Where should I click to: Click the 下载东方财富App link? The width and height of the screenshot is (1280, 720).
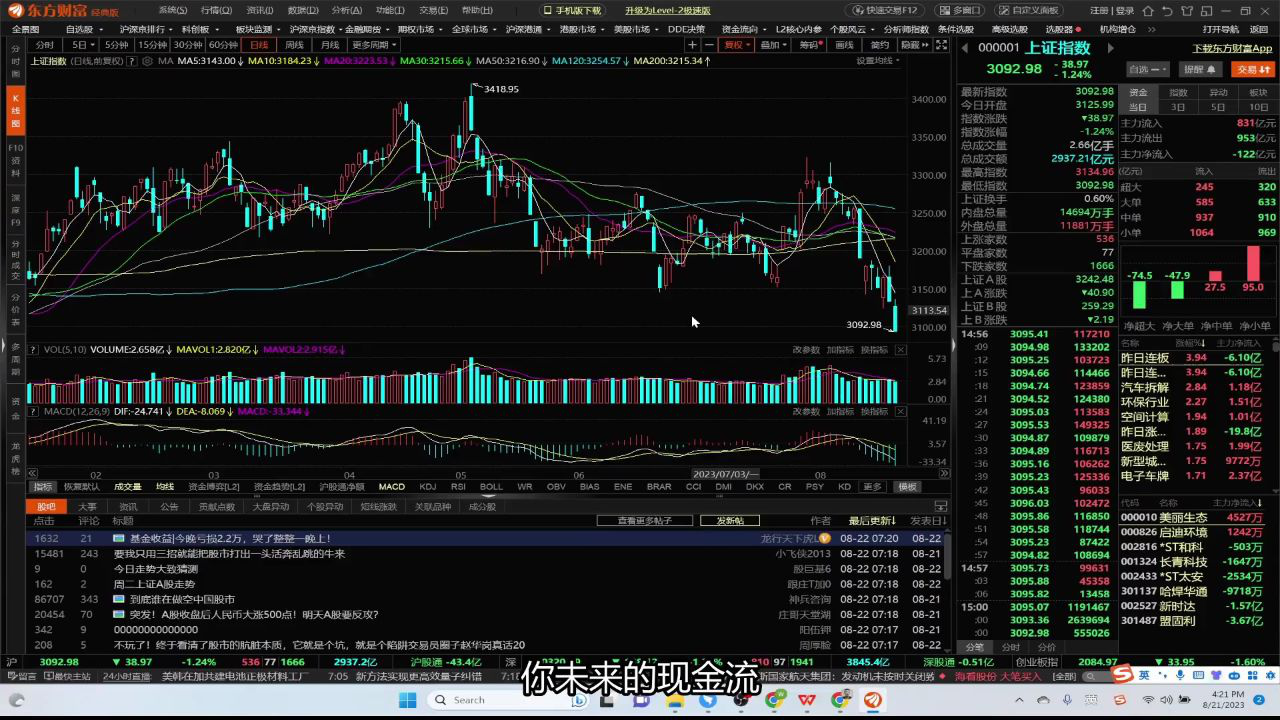pos(1232,48)
